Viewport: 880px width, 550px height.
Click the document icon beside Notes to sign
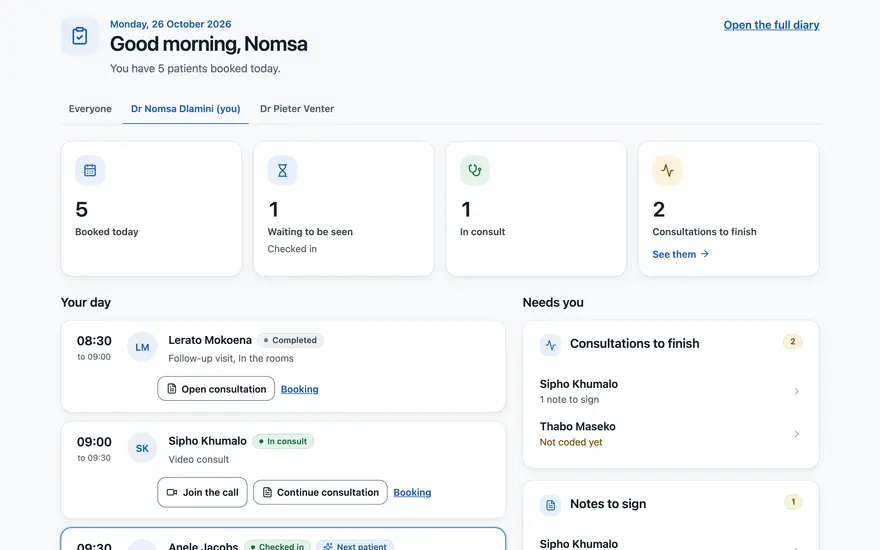pyautogui.click(x=551, y=505)
